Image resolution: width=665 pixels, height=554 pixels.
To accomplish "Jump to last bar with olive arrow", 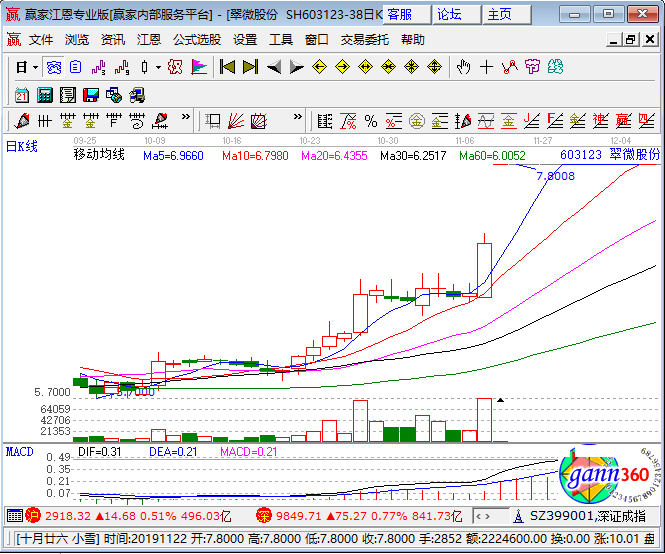I will (x=250, y=67).
